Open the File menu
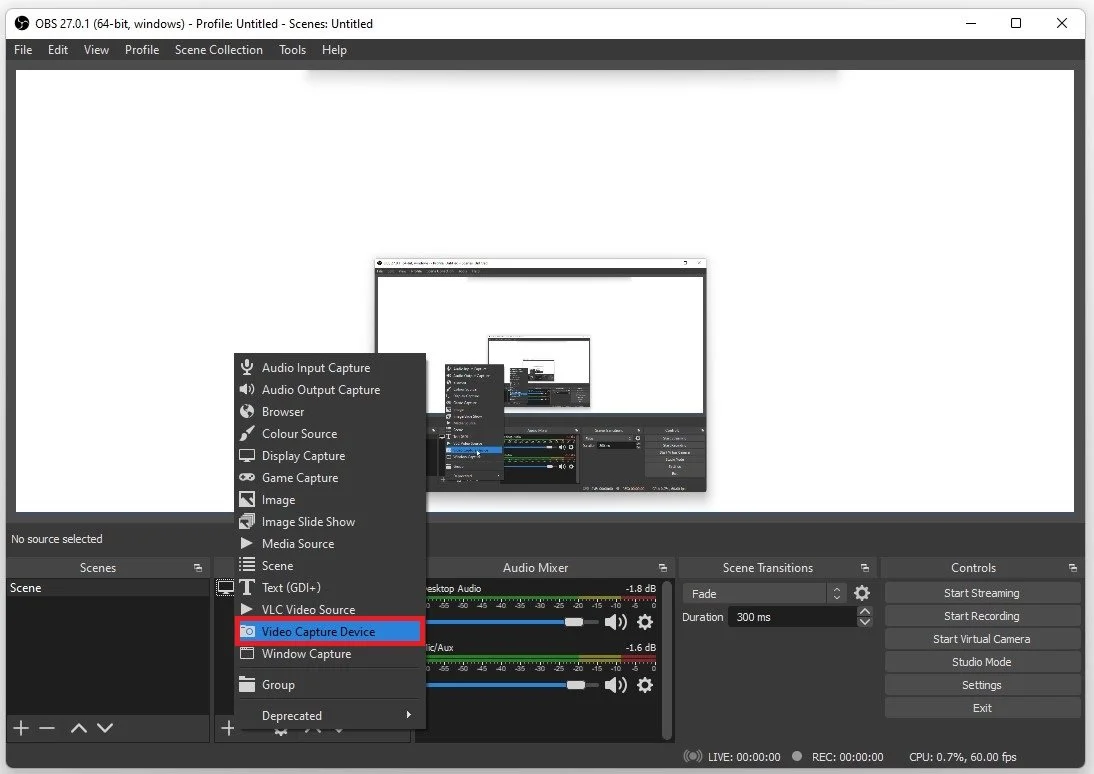Screen dimensions: 1094x774 23,50
